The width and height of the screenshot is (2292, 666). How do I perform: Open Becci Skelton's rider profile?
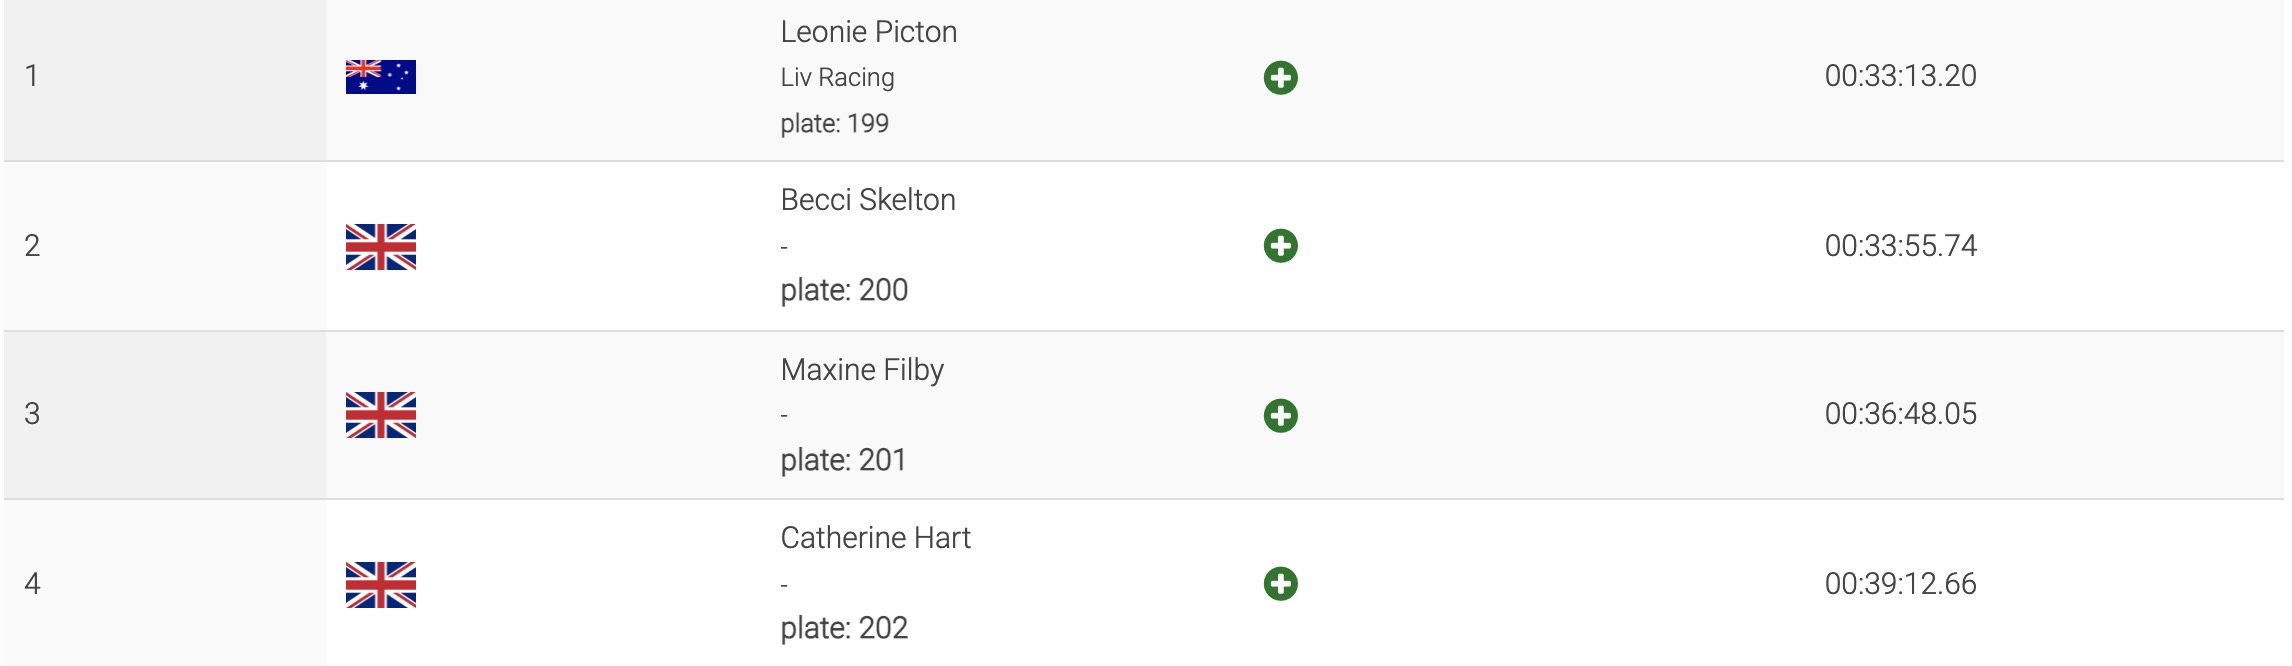tap(867, 200)
